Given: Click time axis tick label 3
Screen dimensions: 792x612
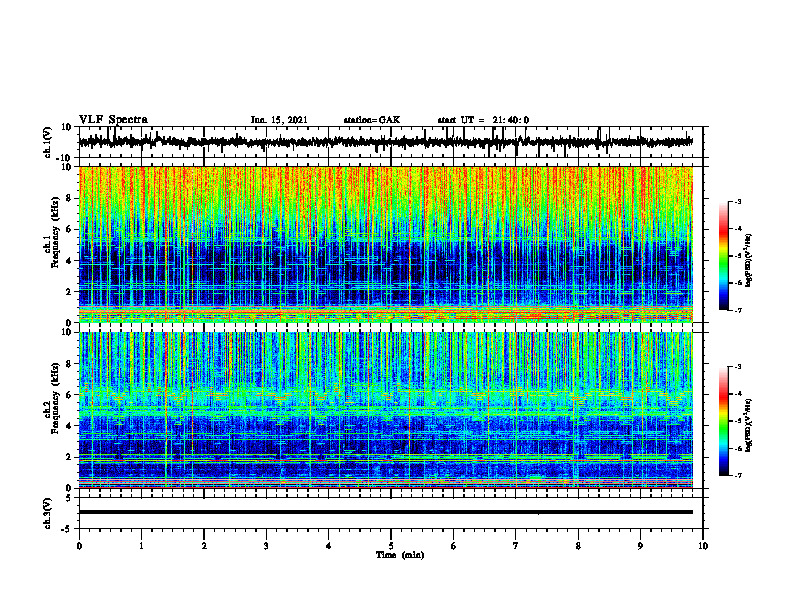Looking at the screenshot, I should point(266,546).
